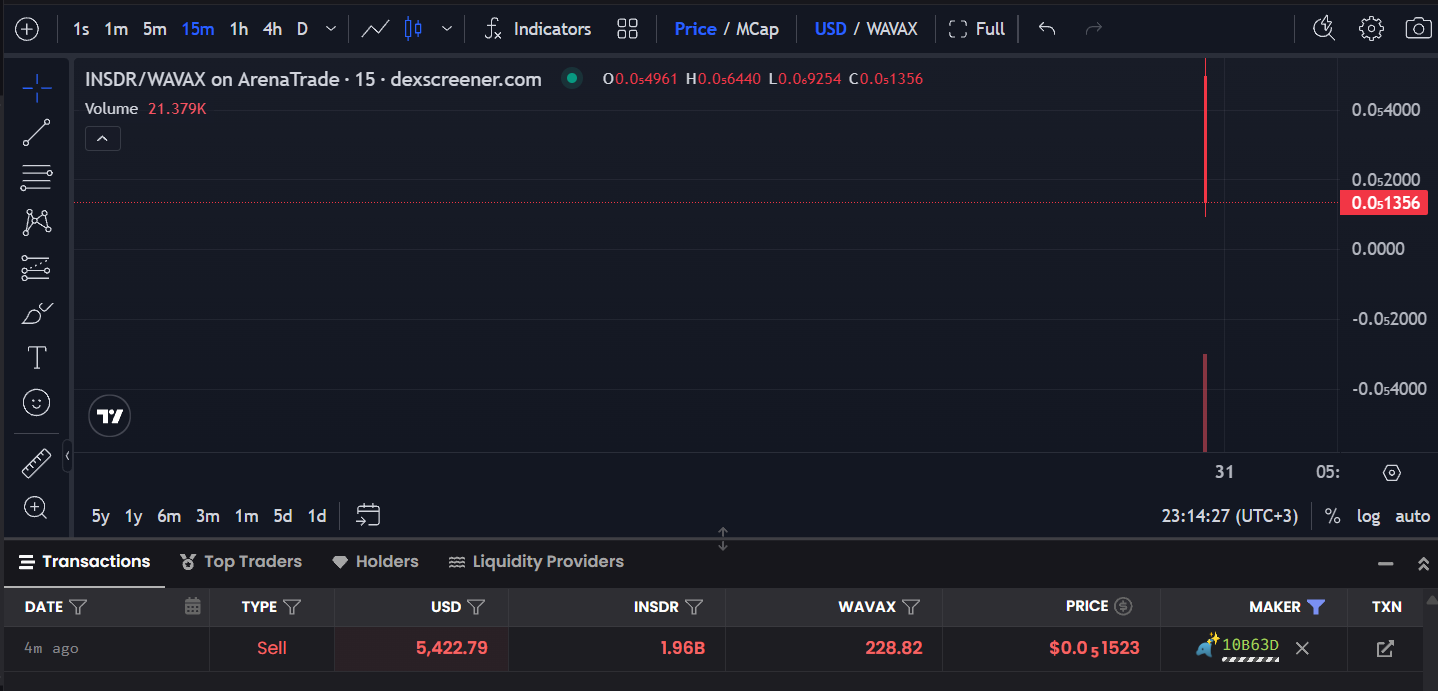Click the undo arrow in toolbar

(x=1047, y=29)
